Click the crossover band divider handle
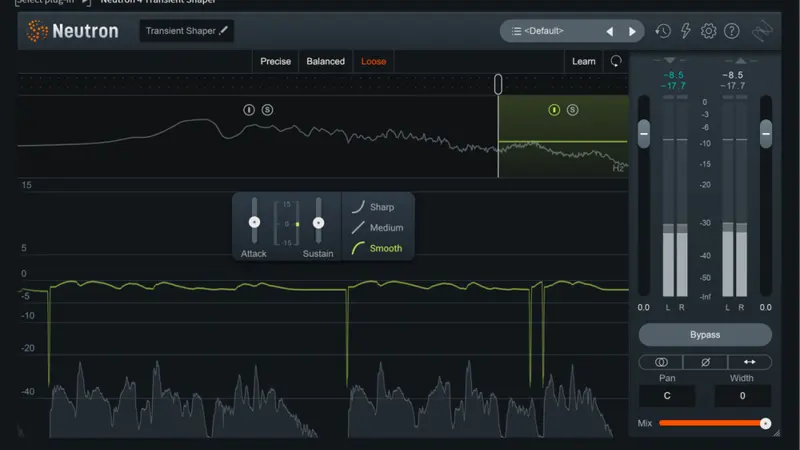 click(x=498, y=84)
